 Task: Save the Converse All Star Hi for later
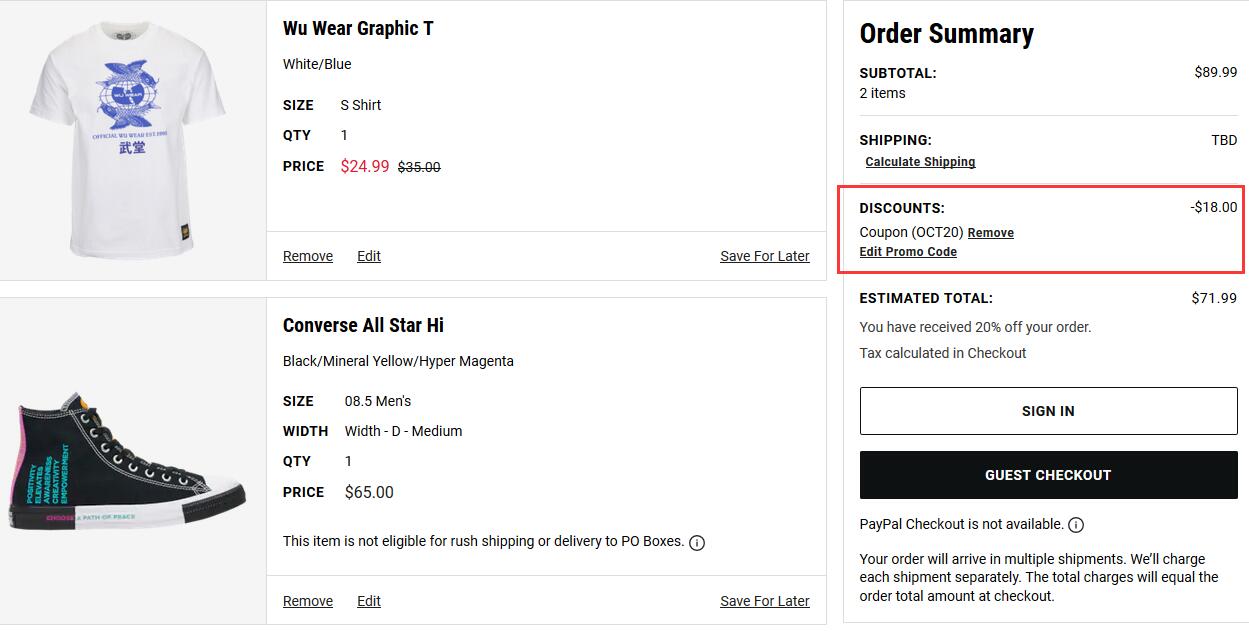click(764, 601)
